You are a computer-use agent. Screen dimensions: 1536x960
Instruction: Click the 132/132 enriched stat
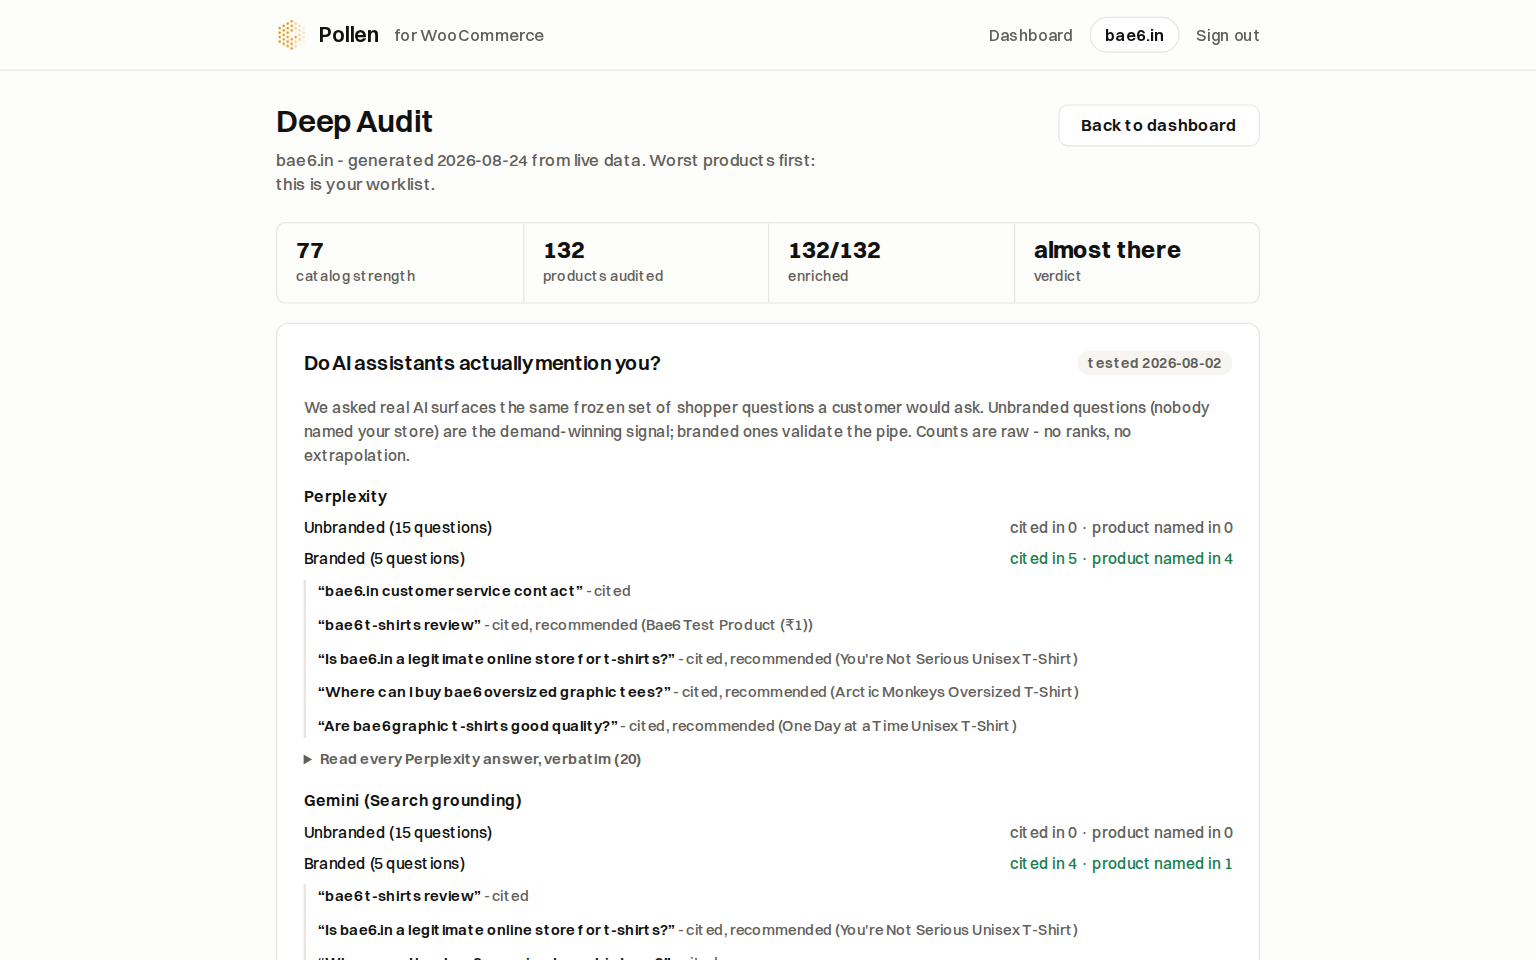(x=891, y=262)
